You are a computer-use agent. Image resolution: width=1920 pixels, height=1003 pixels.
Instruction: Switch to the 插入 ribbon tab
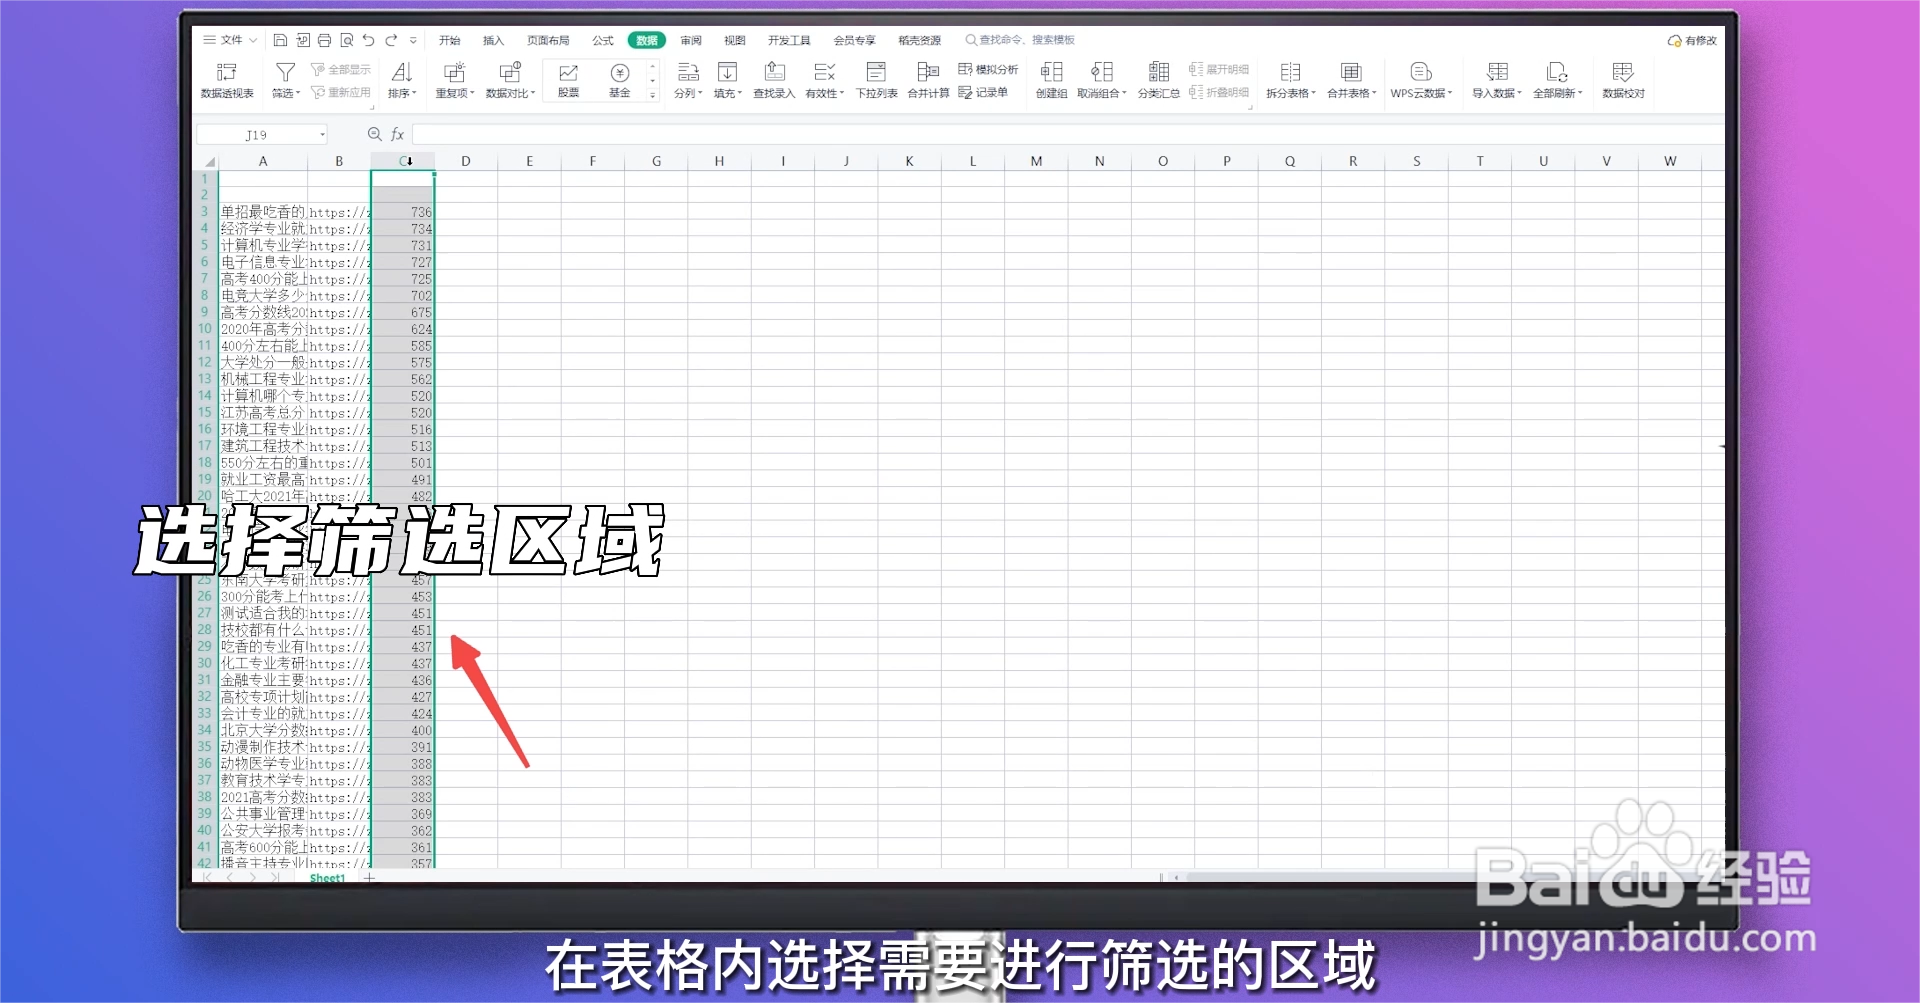click(x=493, y=40)
